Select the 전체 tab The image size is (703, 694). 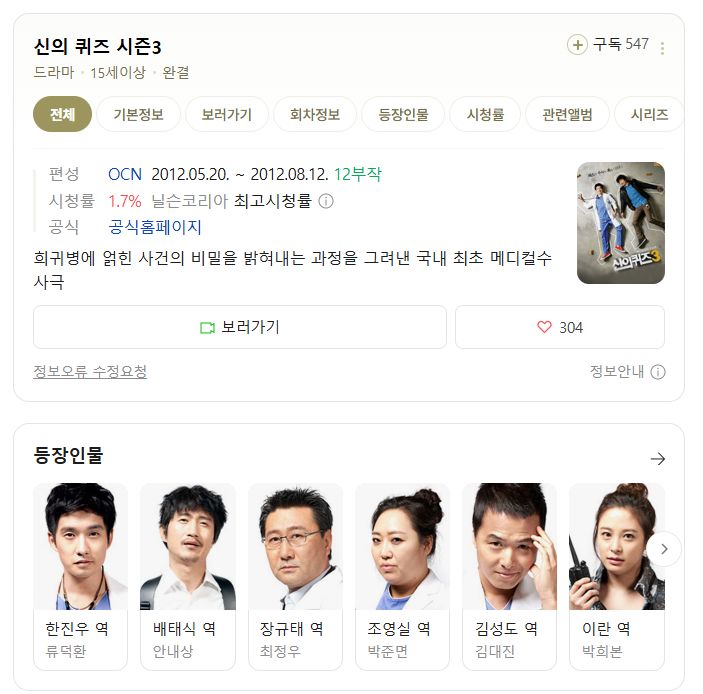point(62,114)
